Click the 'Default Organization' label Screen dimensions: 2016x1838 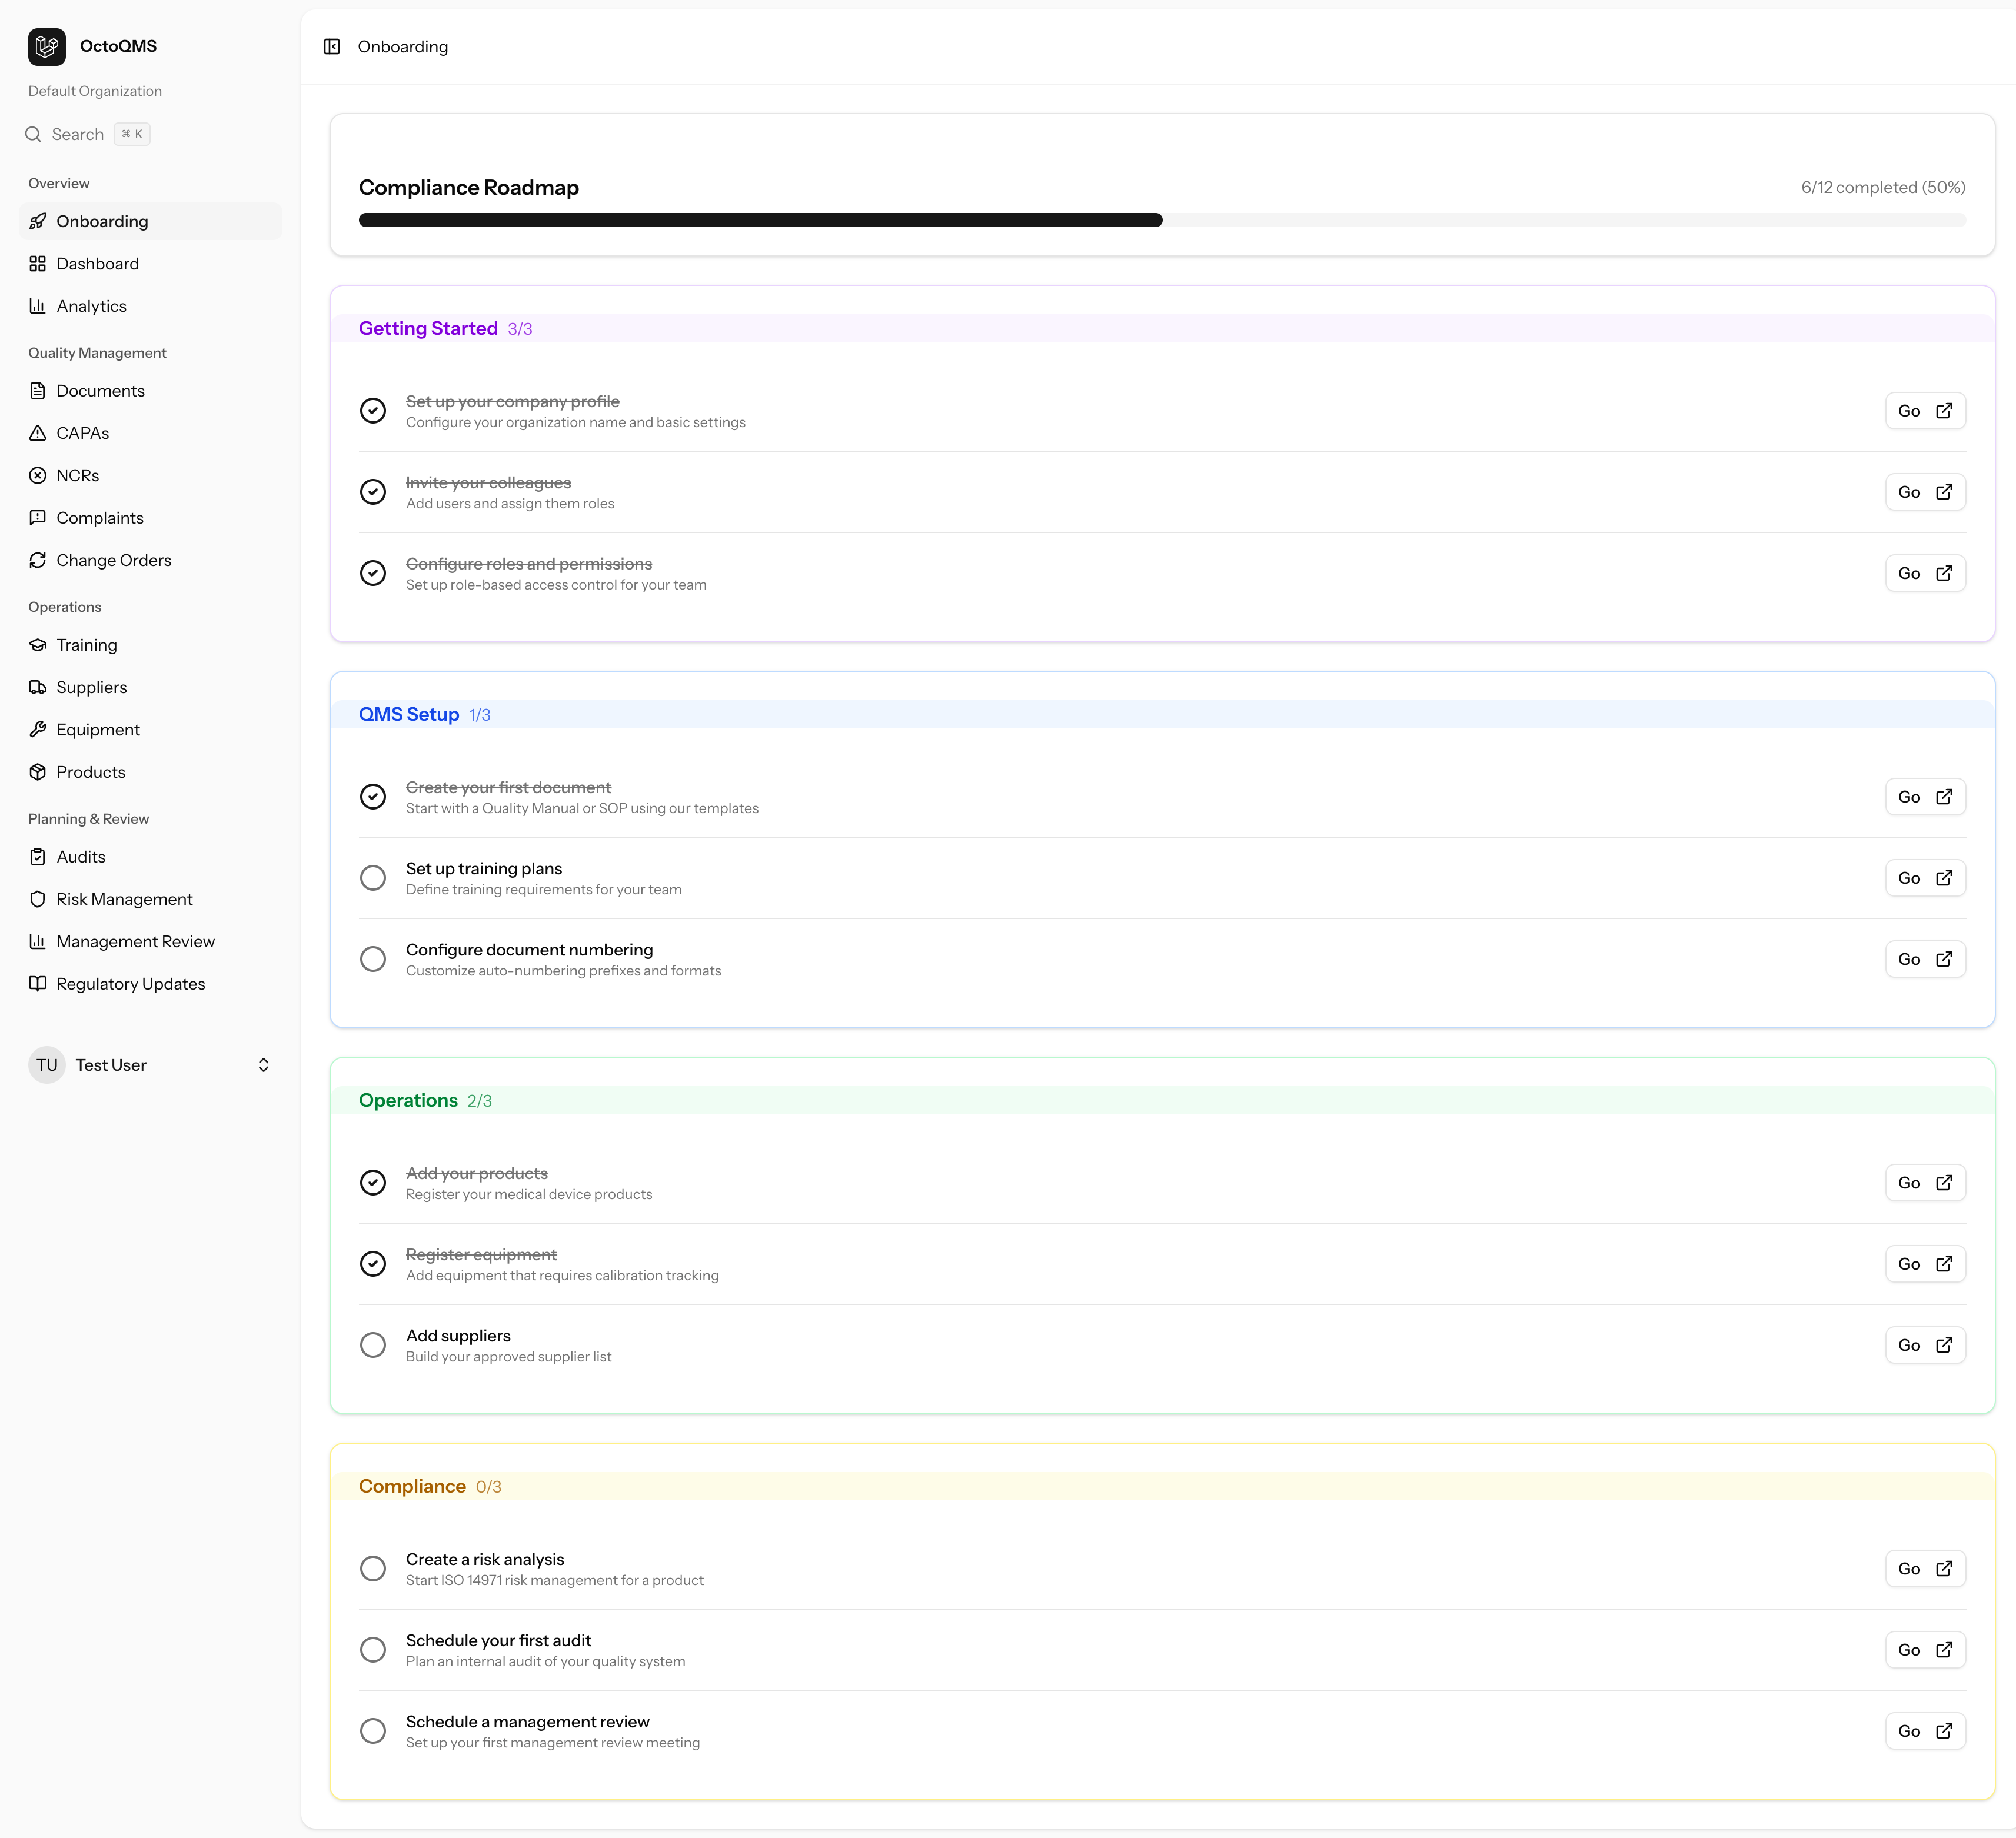pos(95,91)
